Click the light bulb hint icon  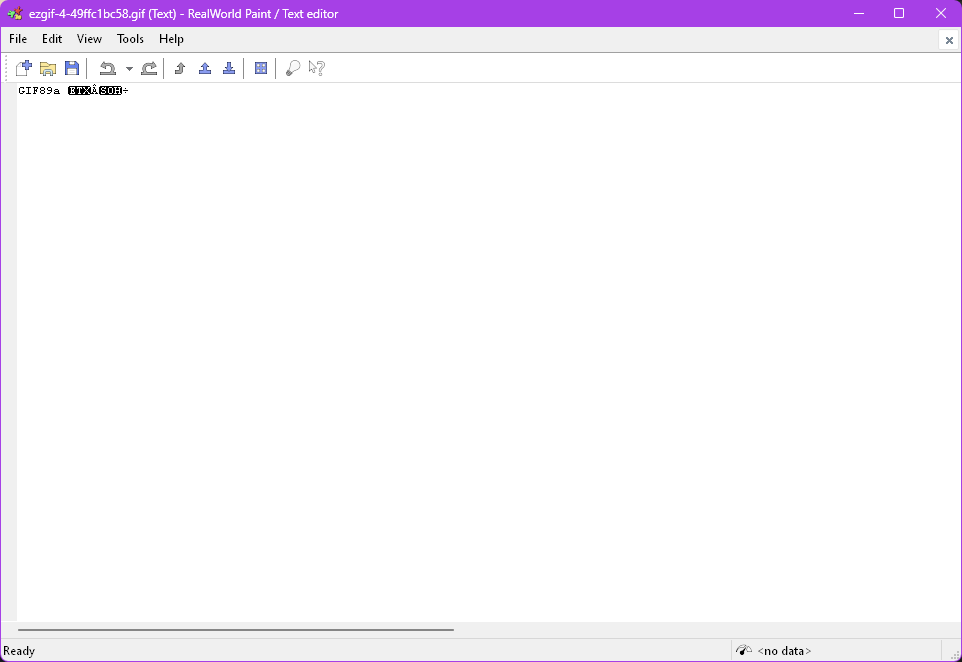(x=293, y=68)
